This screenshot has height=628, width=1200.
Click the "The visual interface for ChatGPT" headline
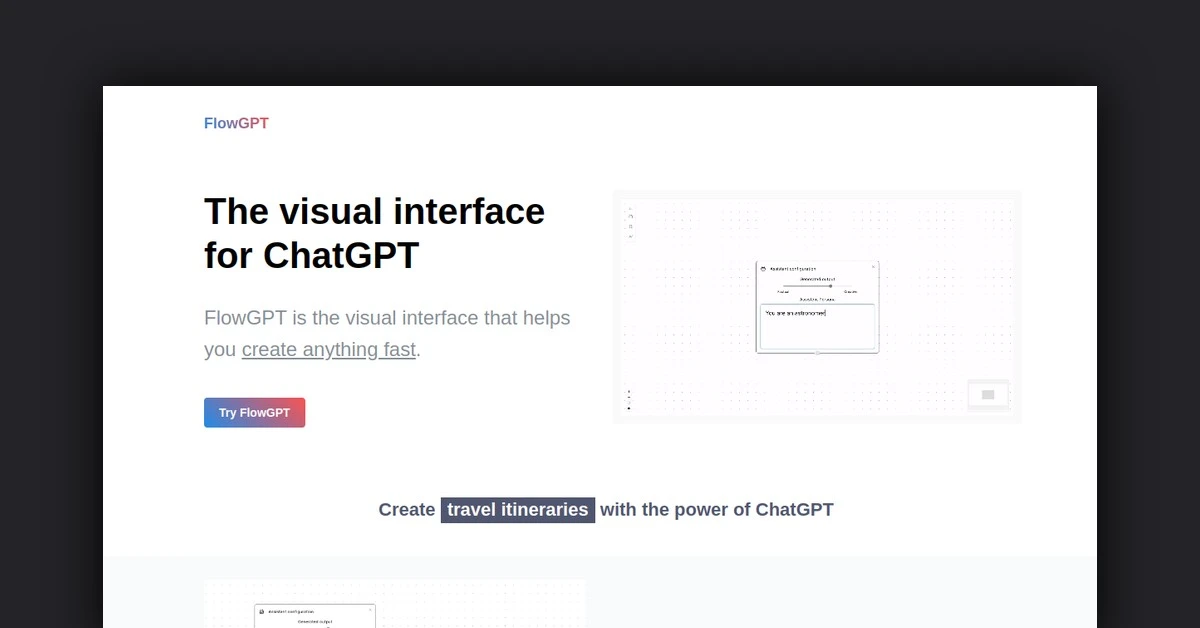pyautogui.click(x=374, y=233)
